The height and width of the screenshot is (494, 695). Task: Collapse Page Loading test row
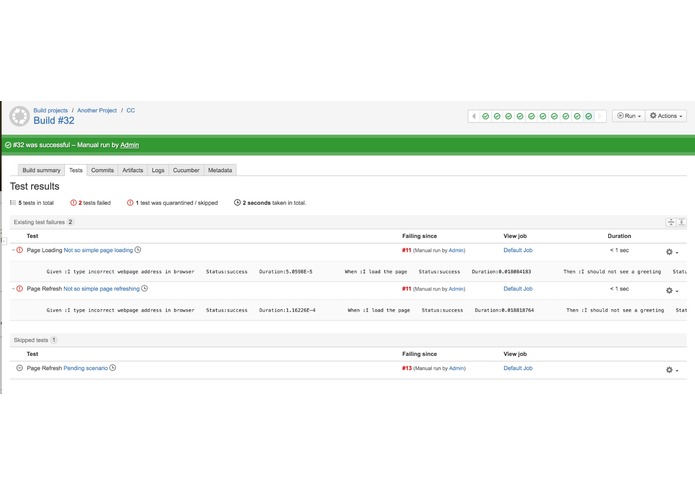point(13,250)
